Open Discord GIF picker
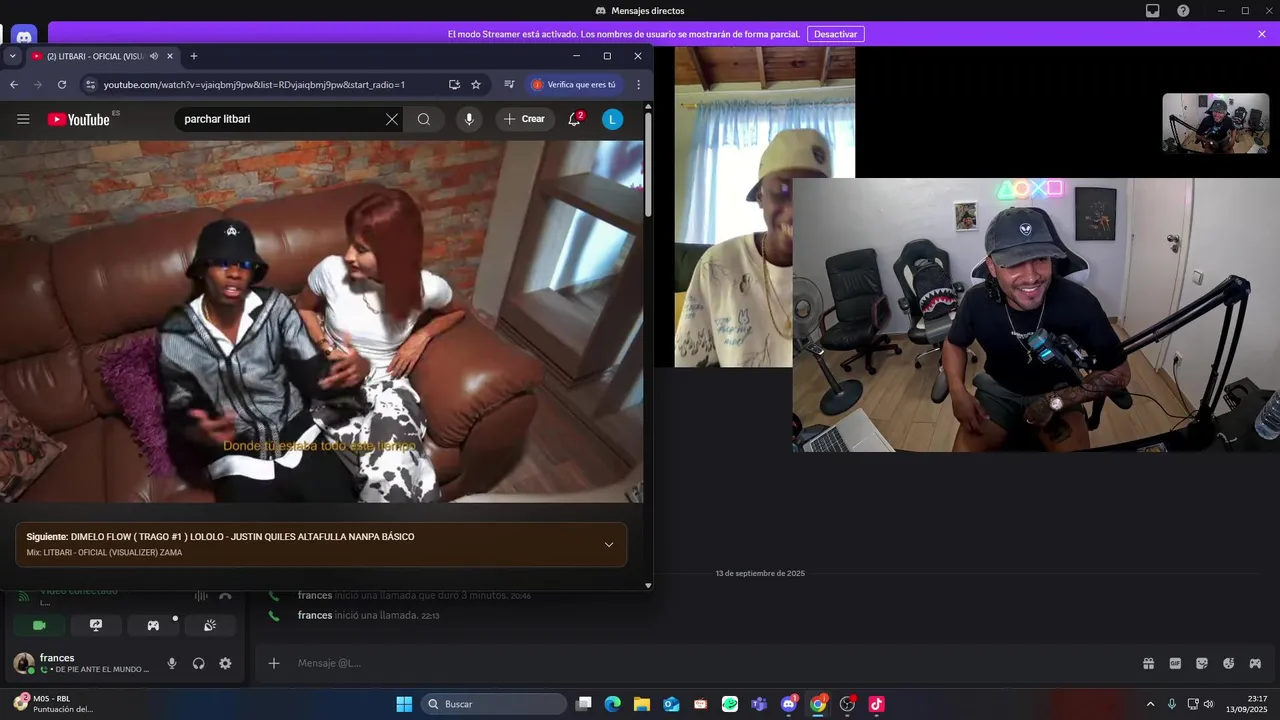The image size is (1280, 720). [x=1175, y=663]
